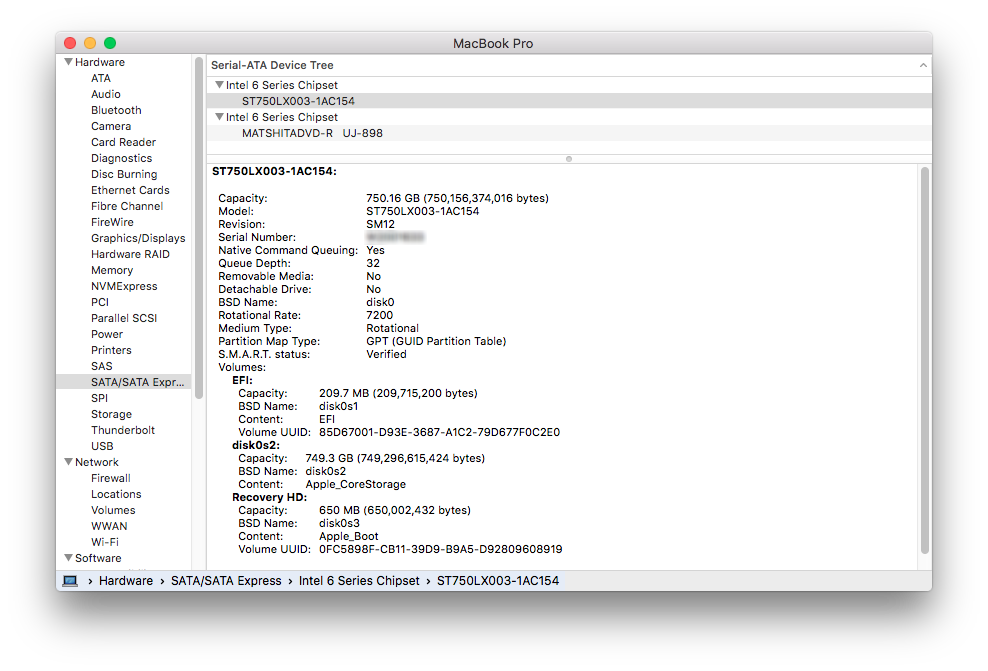This screenshot has width=988, height=671.
Task: Open Locations under Network
Action: click(x=116, y=495)
